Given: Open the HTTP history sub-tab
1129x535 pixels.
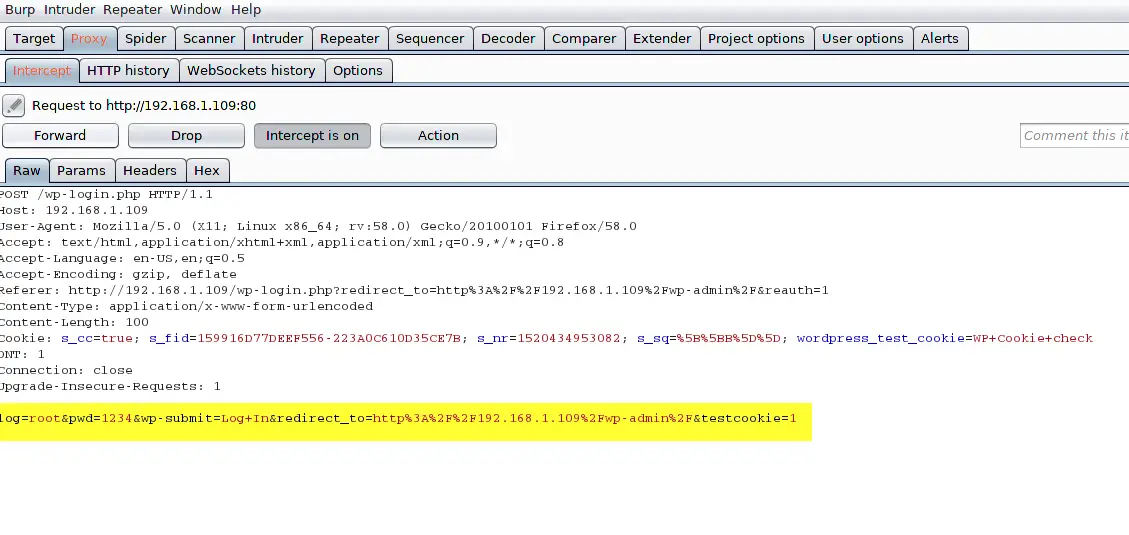Looking at the screenshot, I should click(x=128, y=71).
